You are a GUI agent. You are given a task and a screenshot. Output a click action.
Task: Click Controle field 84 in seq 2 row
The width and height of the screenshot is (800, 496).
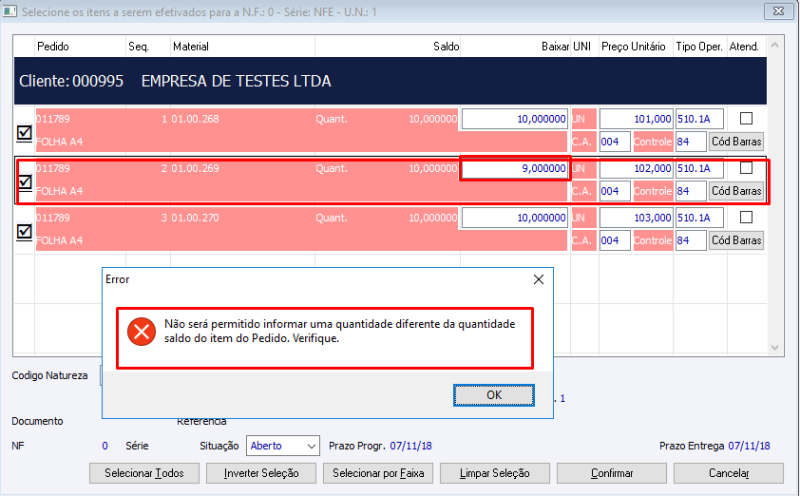tap(691, 191)
